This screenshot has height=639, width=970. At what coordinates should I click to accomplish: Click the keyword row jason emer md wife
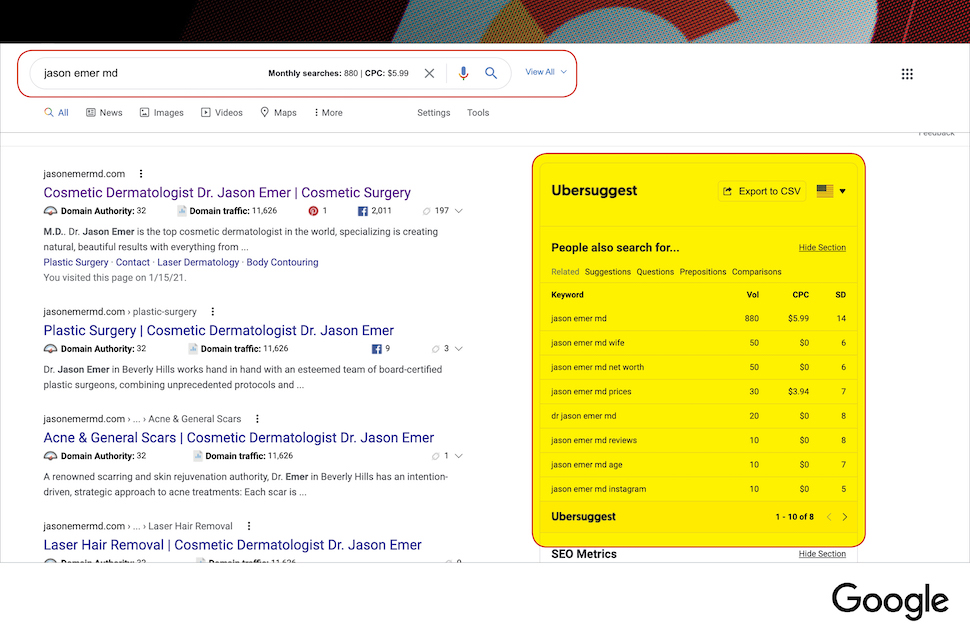[698, 343]
